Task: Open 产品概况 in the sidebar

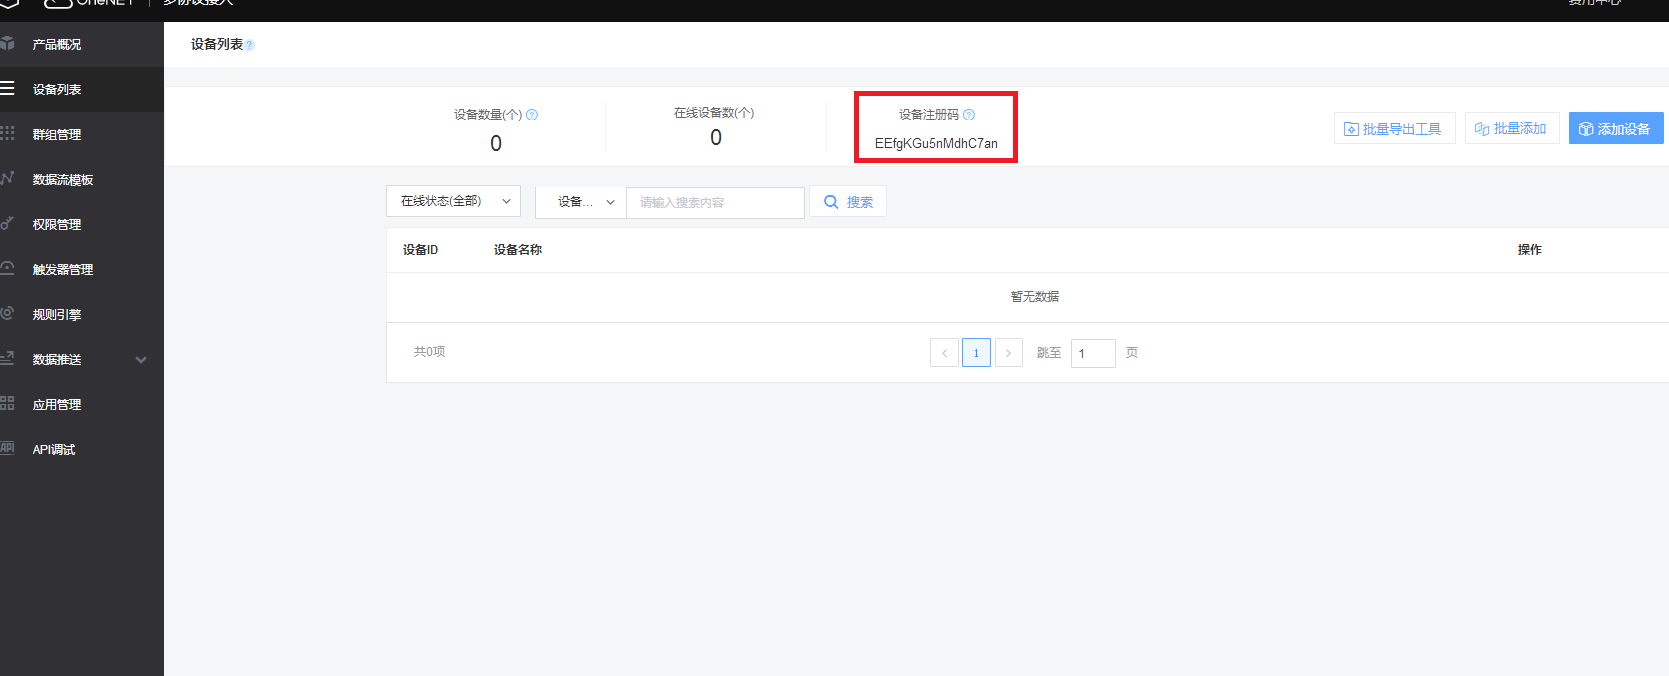Action: click(81, 44)
